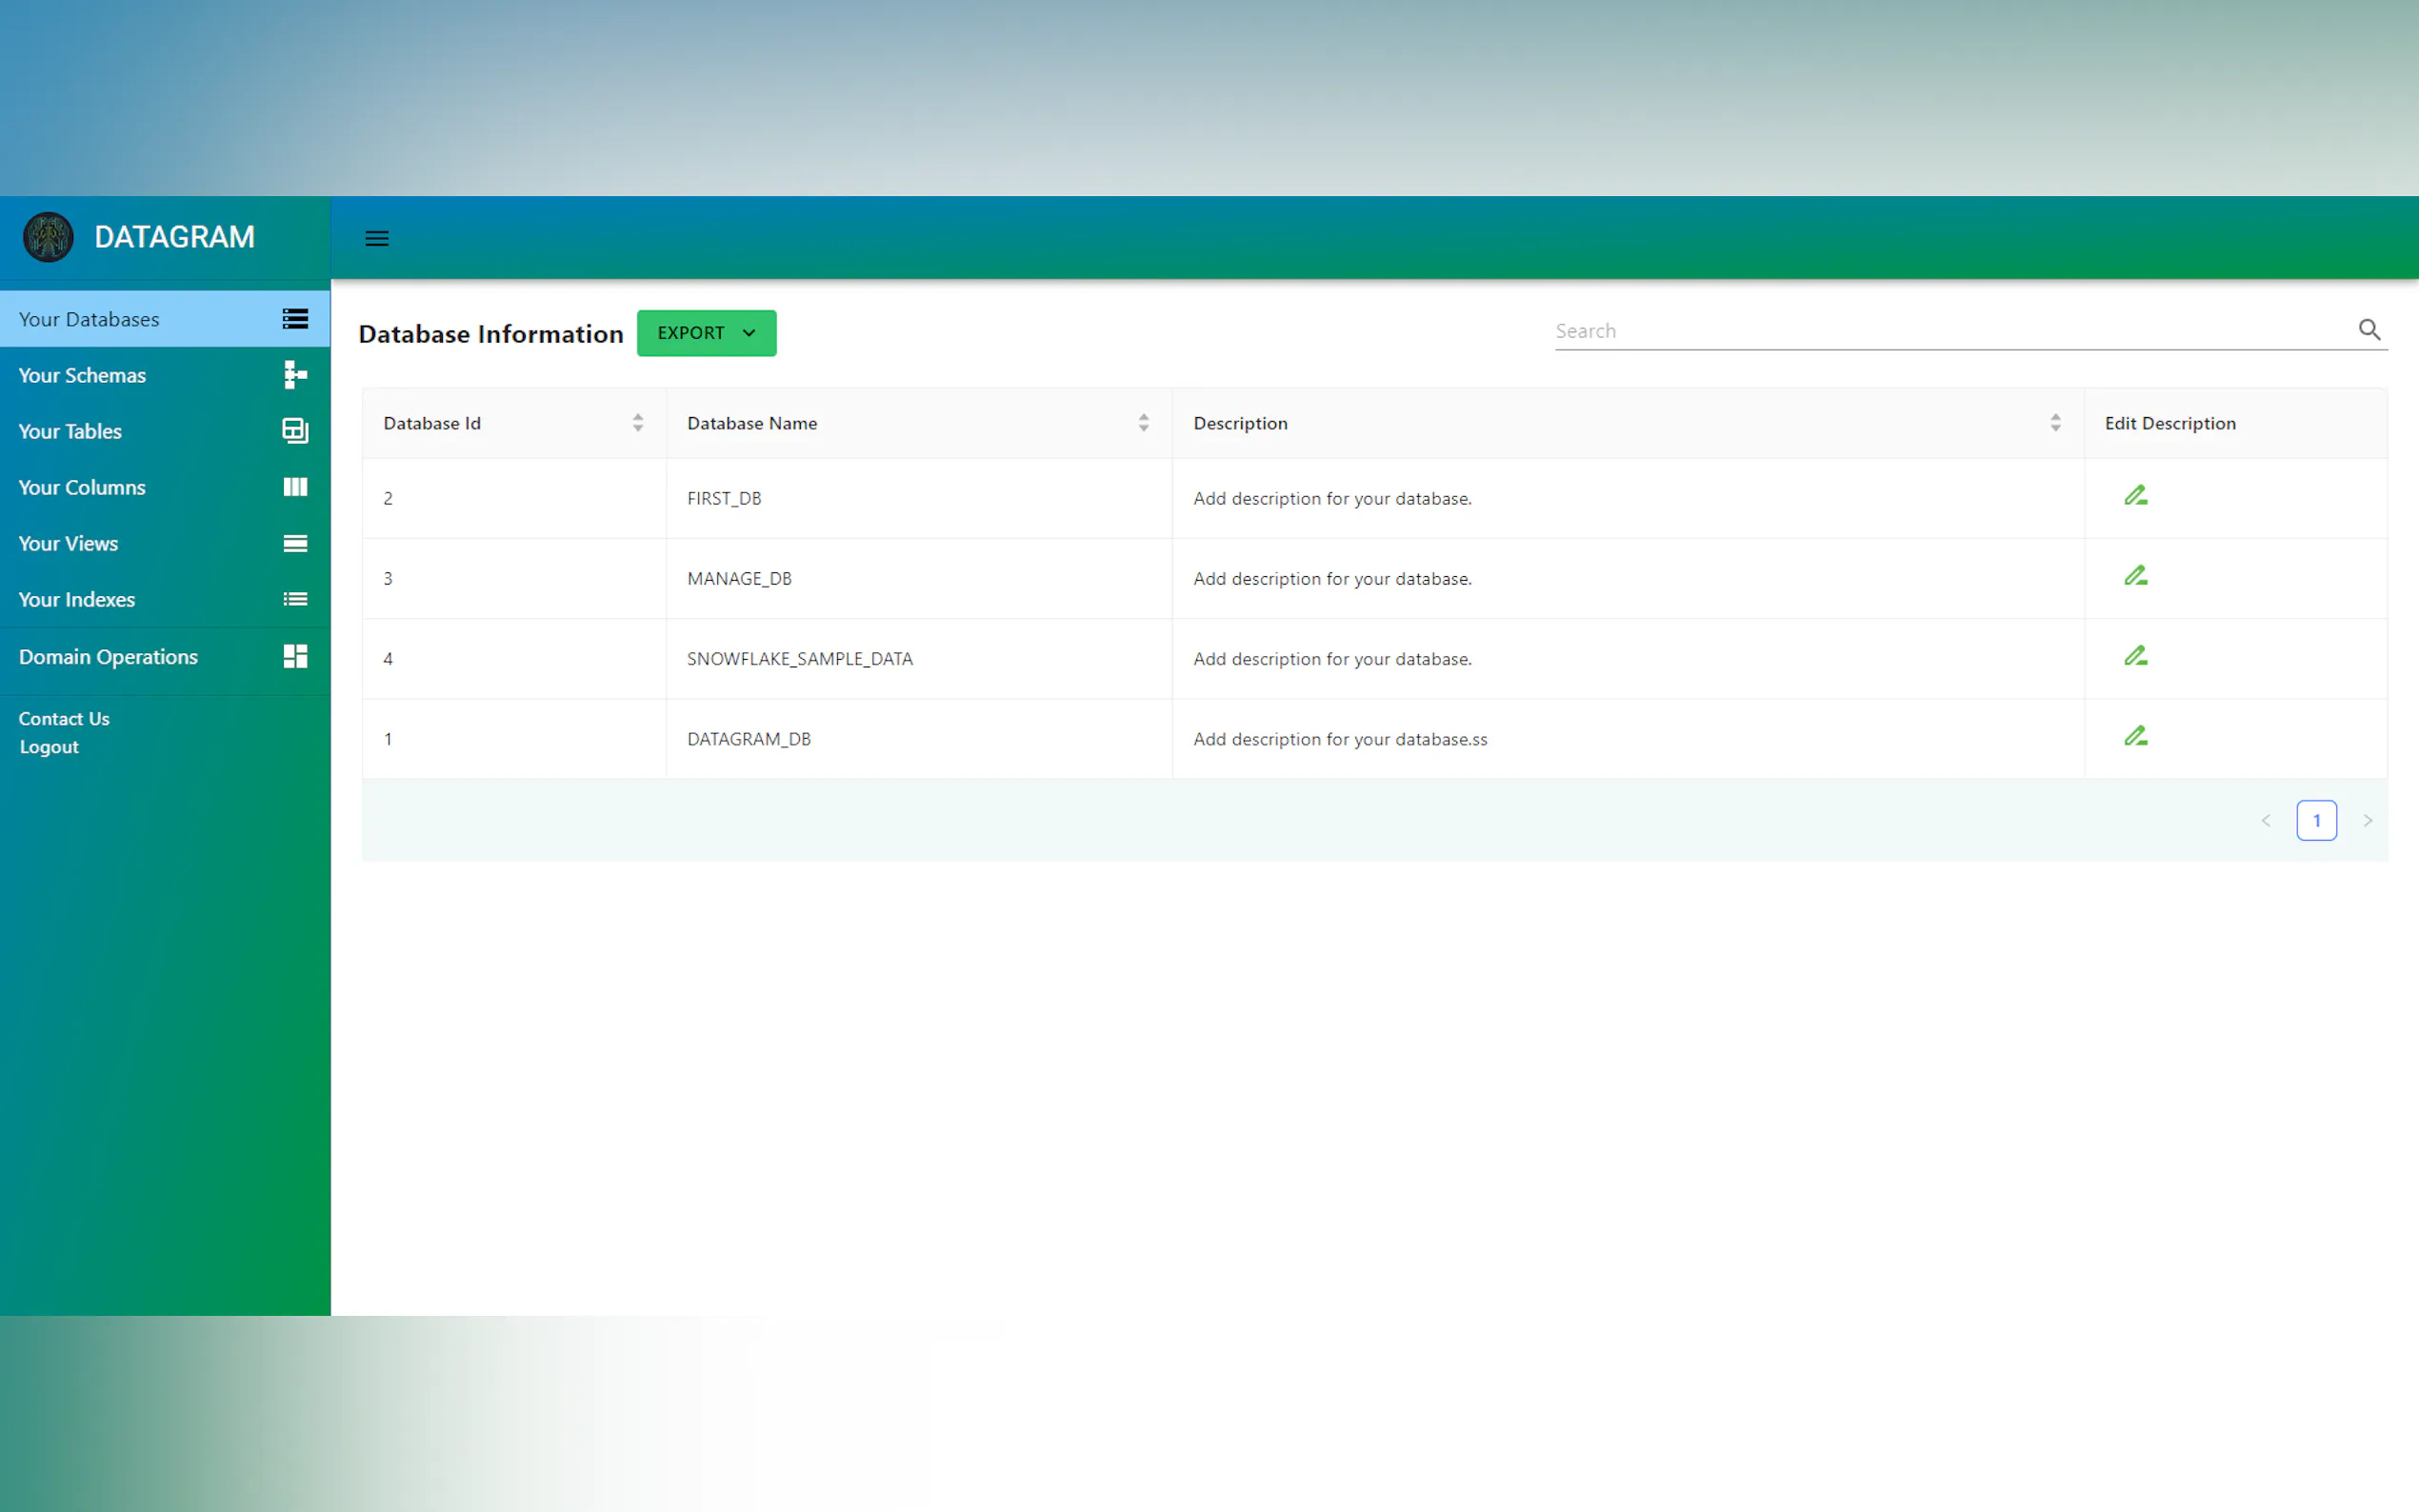Click the Your Schemas tree icon

(294, 375)
